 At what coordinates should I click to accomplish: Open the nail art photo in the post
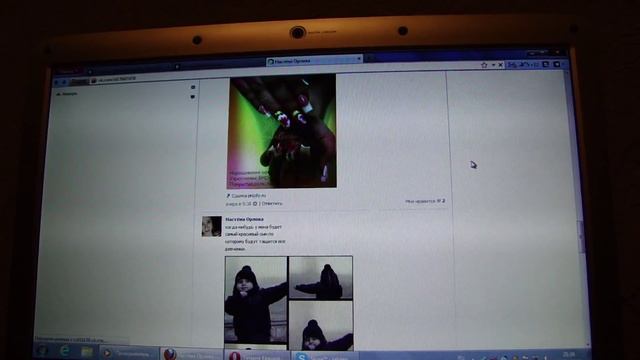[x=282, y=131]
